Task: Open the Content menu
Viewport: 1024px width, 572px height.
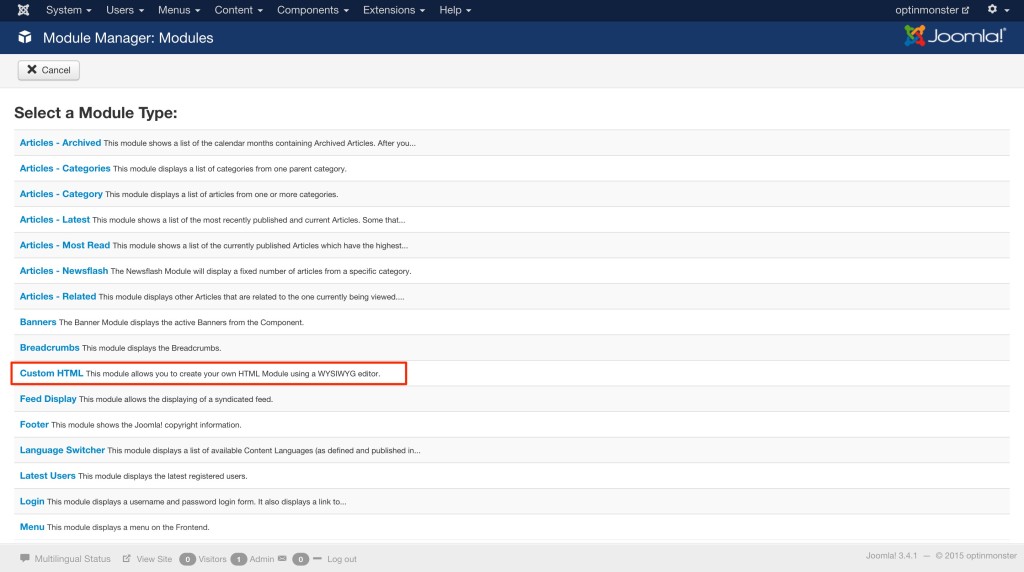Action: click(x=238, y=10)
